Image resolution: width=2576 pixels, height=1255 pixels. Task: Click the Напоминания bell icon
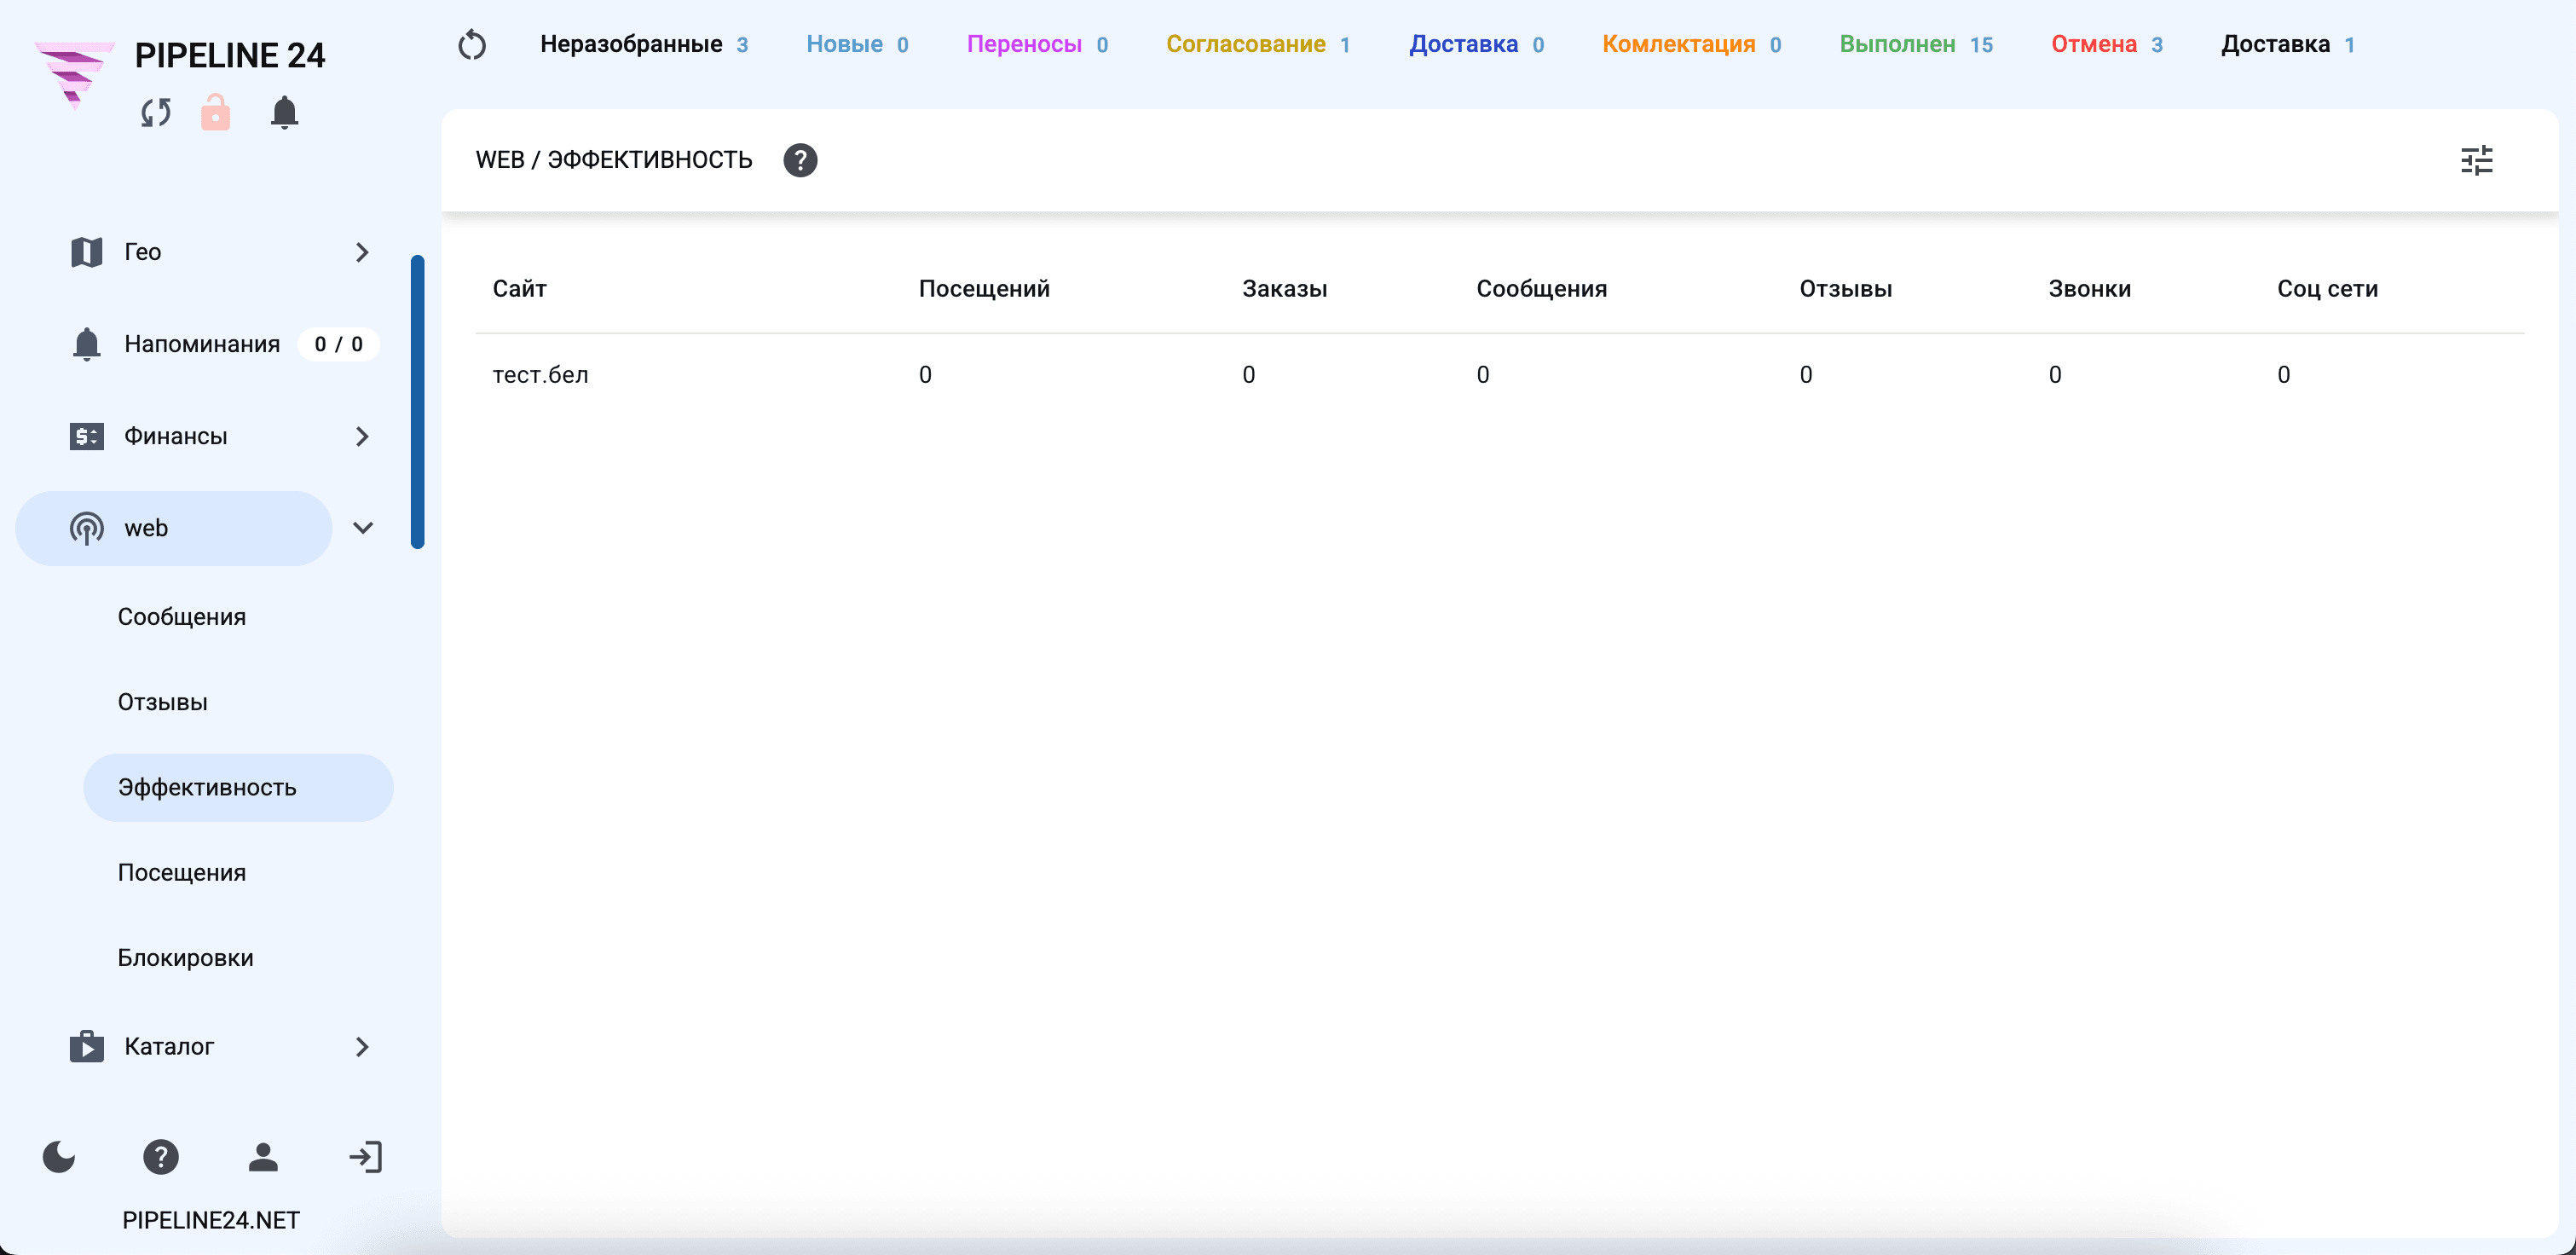pyautogui.click(x=87, y=344)
